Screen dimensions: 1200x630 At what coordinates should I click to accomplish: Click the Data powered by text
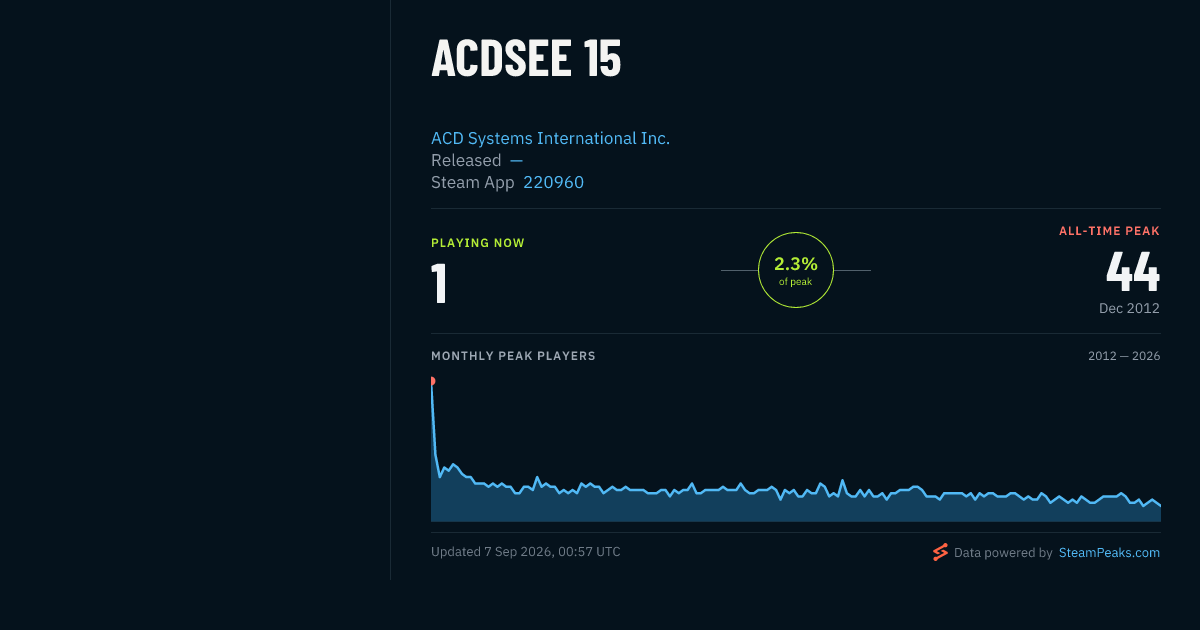point(1003,552)
